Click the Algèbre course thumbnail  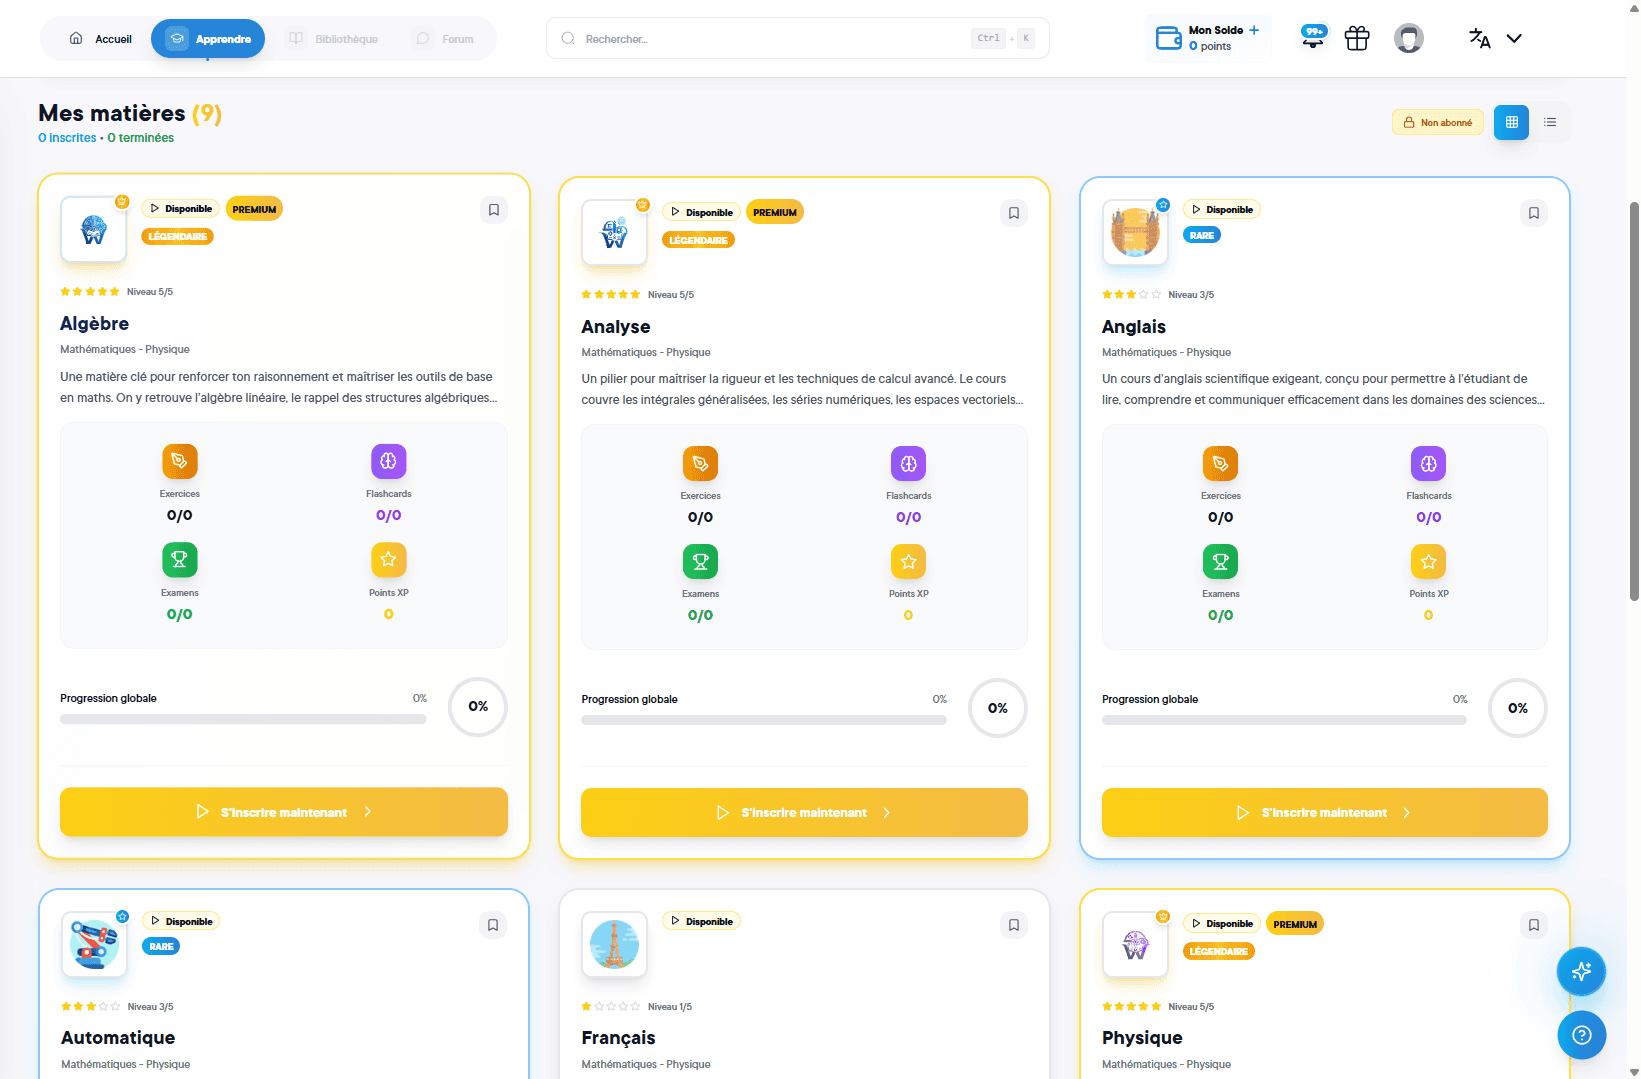[94, 230]
